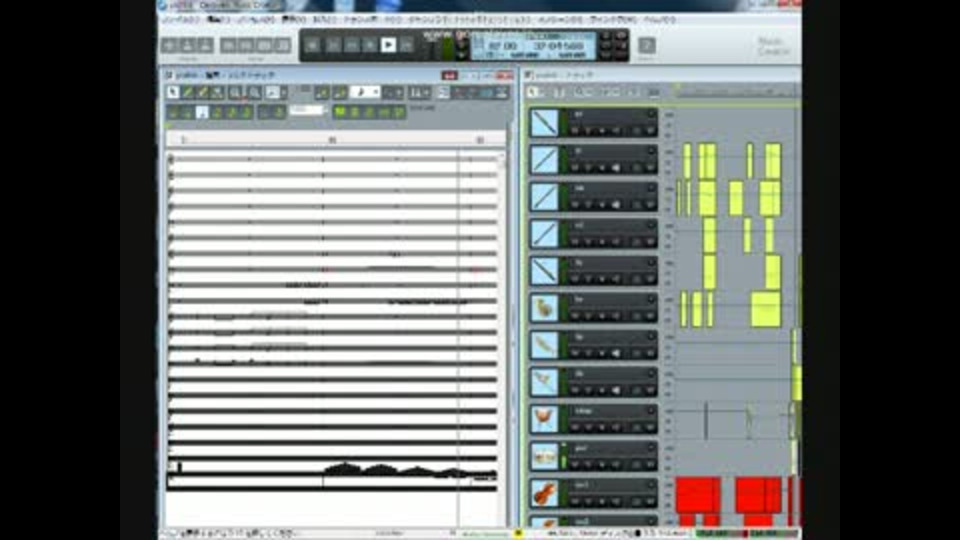
Task: Click the highlighted white note button in the second staff toolbar row
Action: pyautogui.click(x=202, y=112)
